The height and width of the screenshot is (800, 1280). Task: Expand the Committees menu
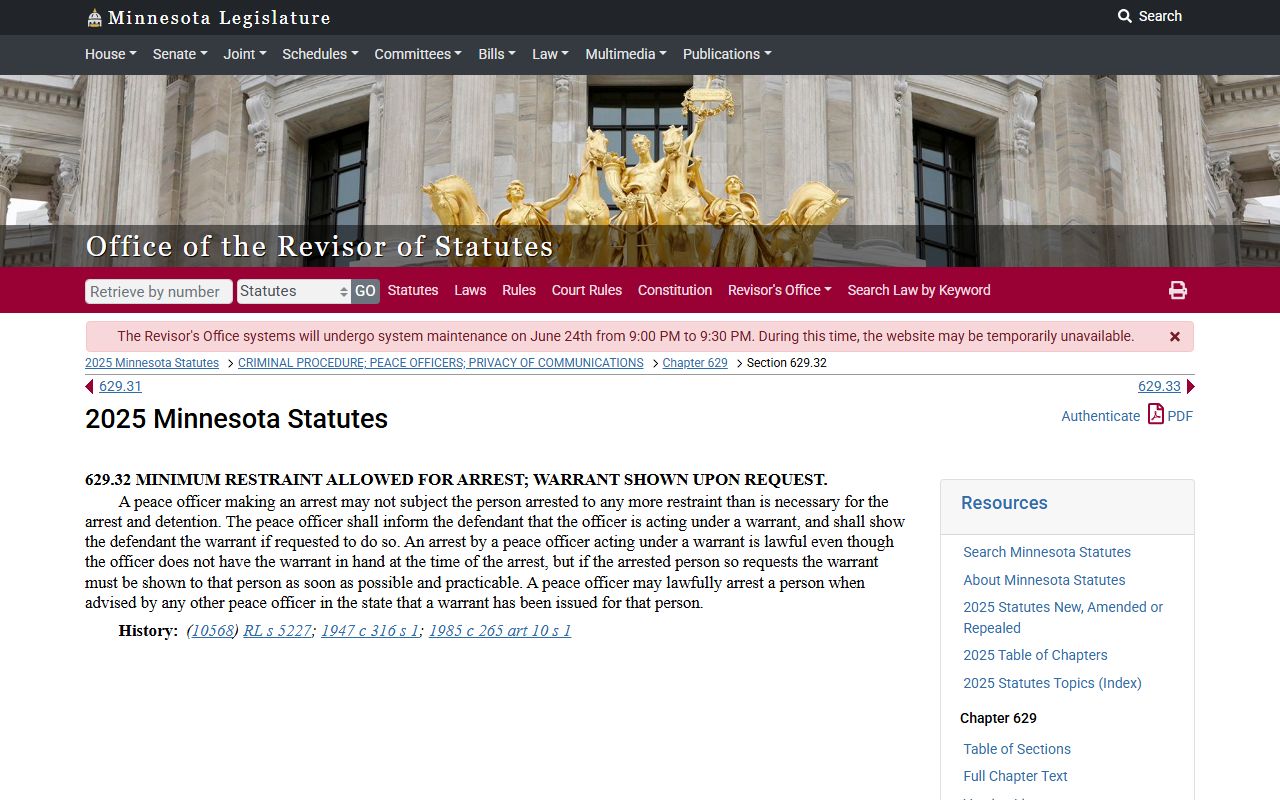tap(418, 54)
